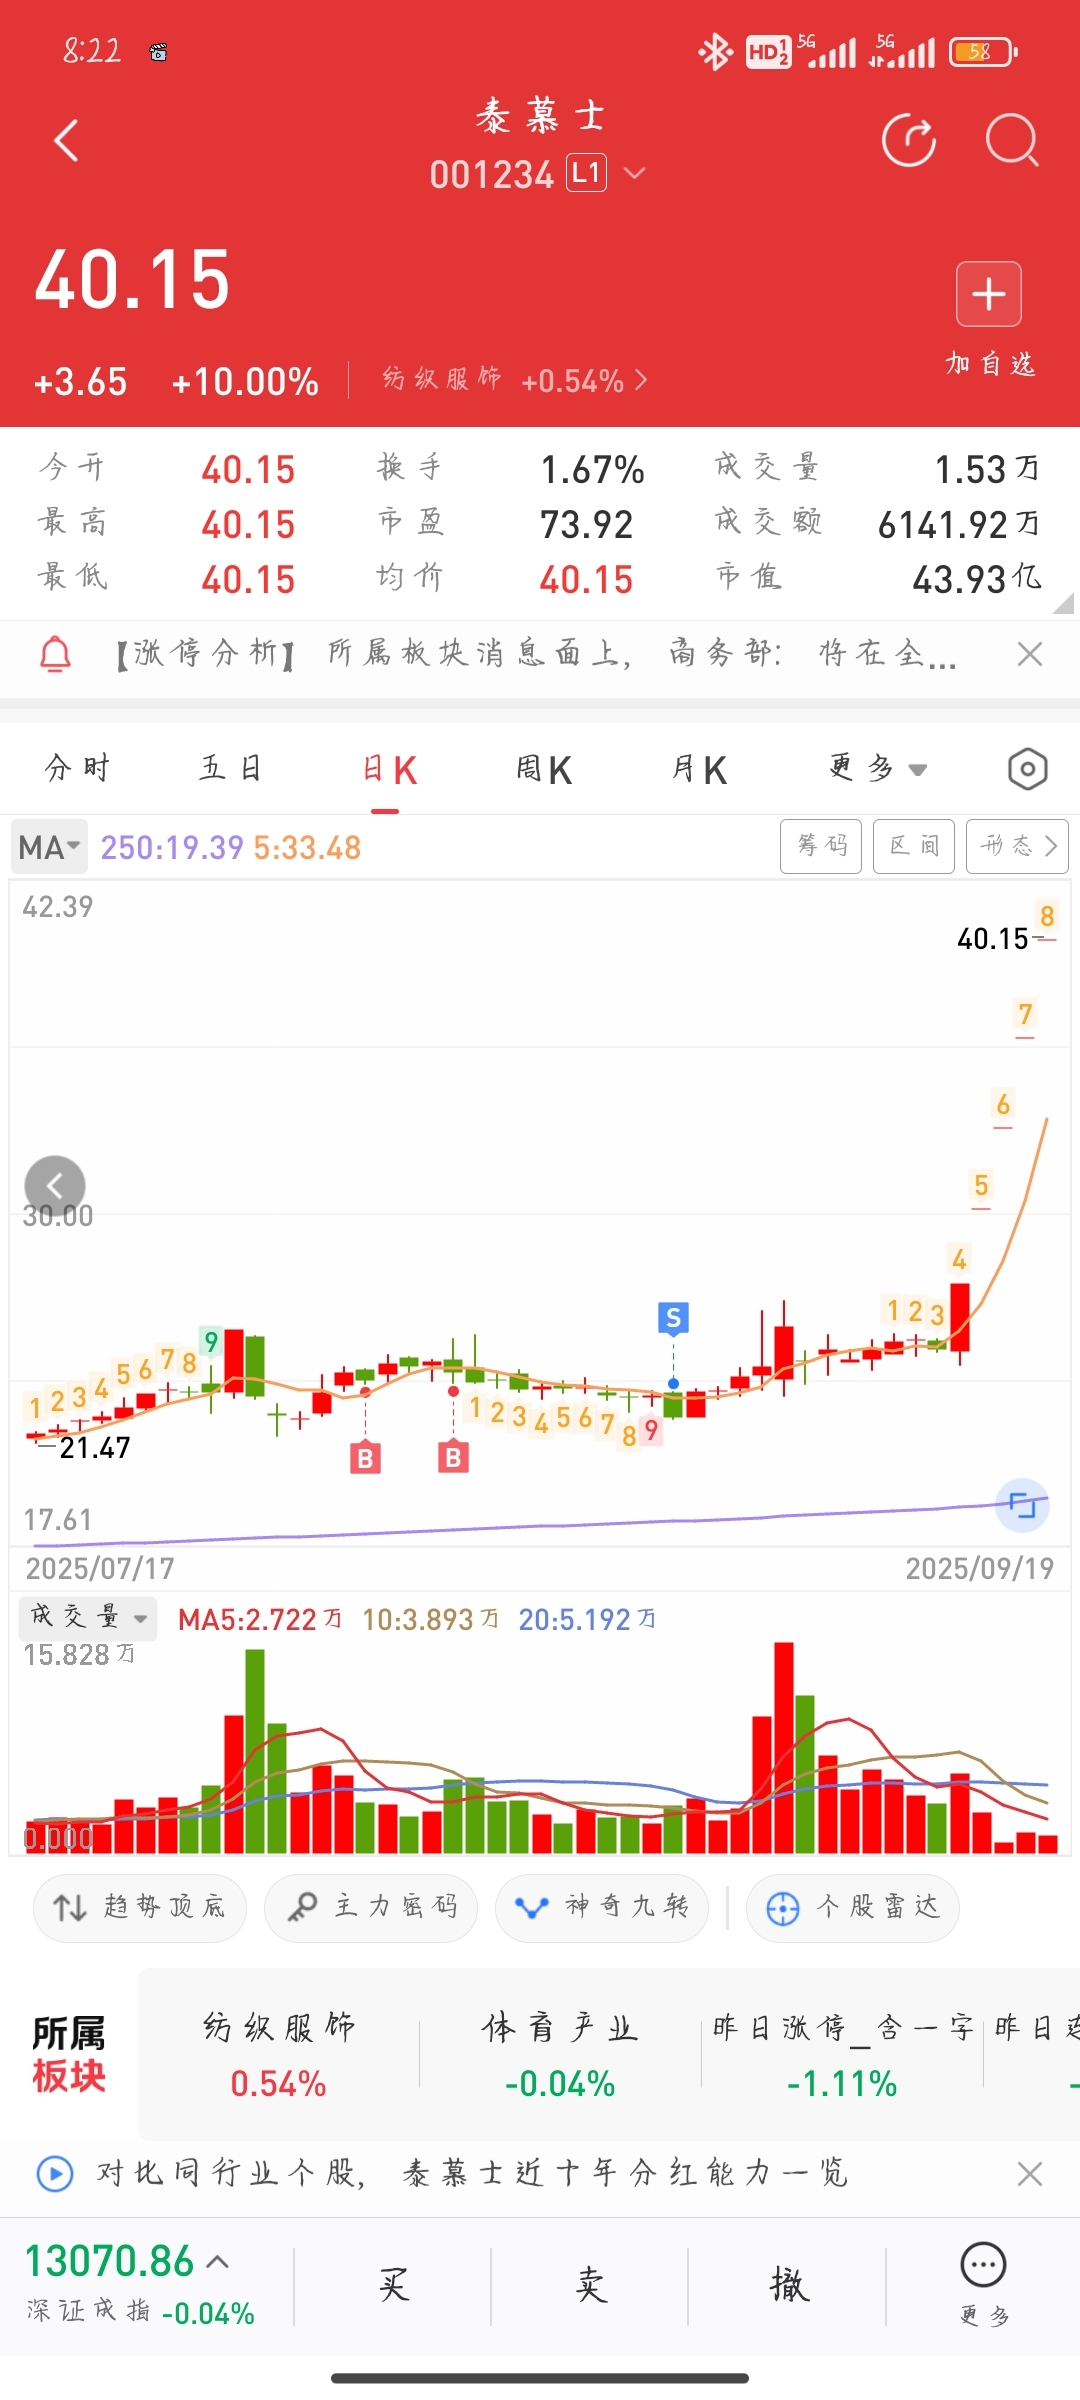
Task: Switch to 月K tab
Action: 699,769
